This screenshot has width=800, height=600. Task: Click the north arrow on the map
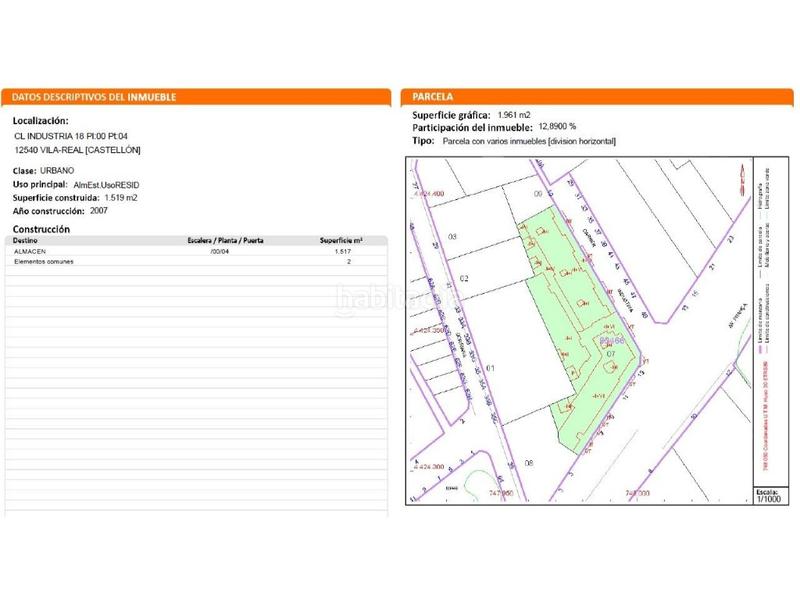(741, 175)
